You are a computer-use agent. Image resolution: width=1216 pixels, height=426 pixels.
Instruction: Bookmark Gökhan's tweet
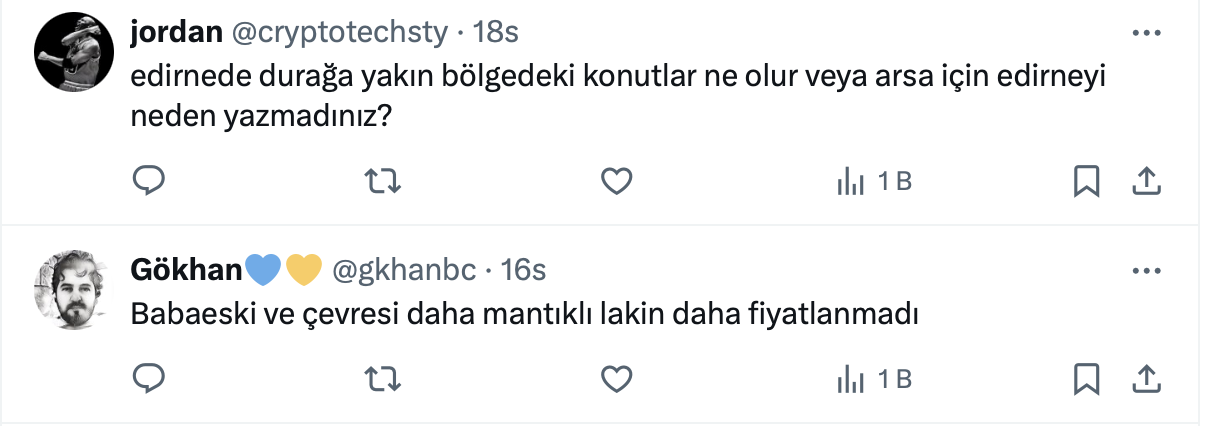pyautogui.click(x=1086, y=378)
